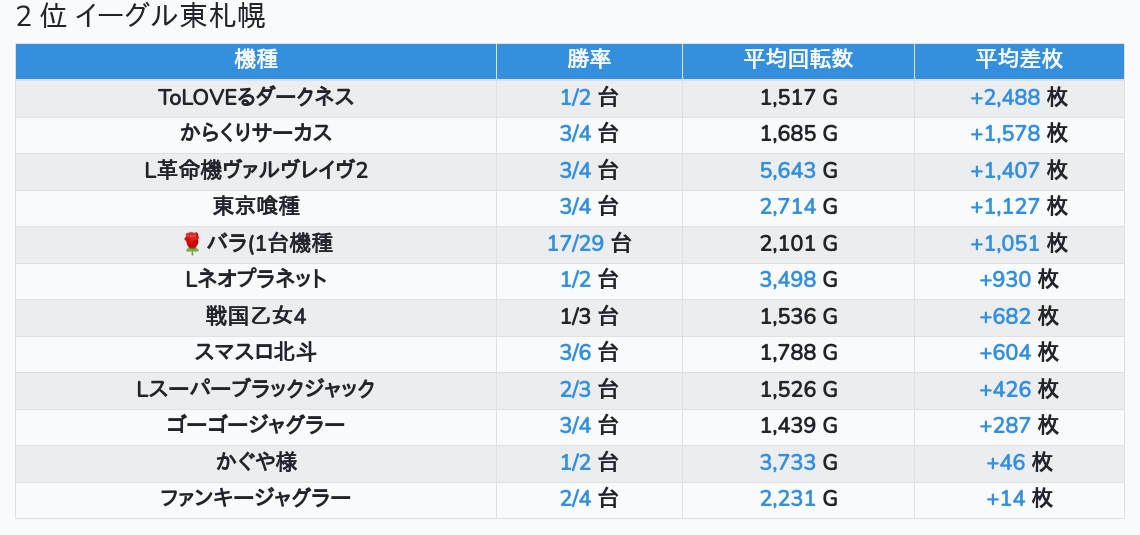The image size is (1140, 535).
Task: Select the ToLOVEるダークネス row name
Action: pyautogui.click(x=256, y=97)
